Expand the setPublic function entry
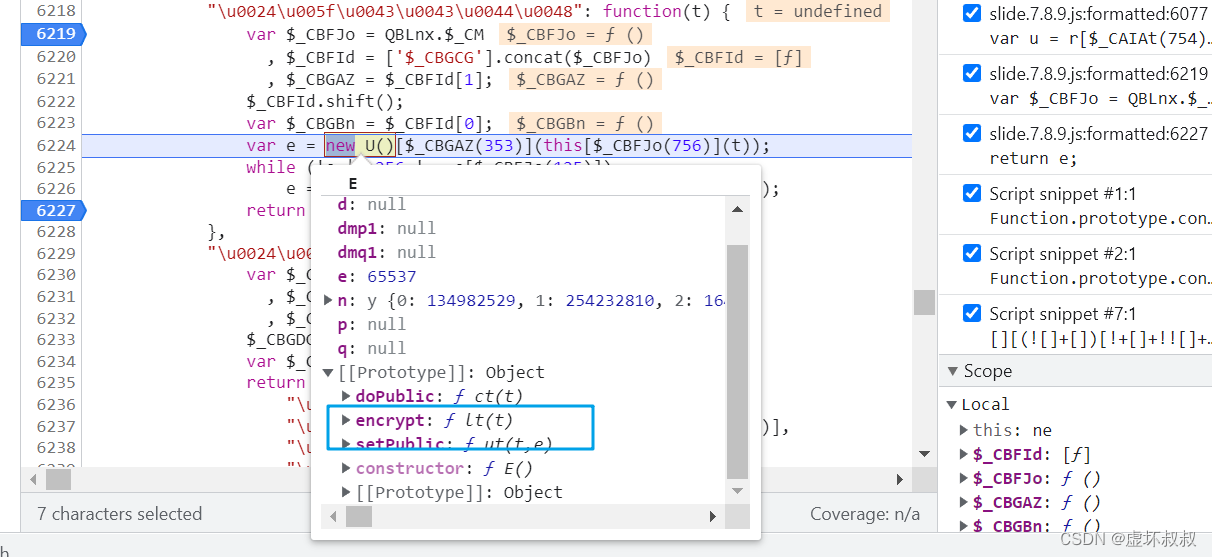1212x557 pixels. click(x=346, y=444)
